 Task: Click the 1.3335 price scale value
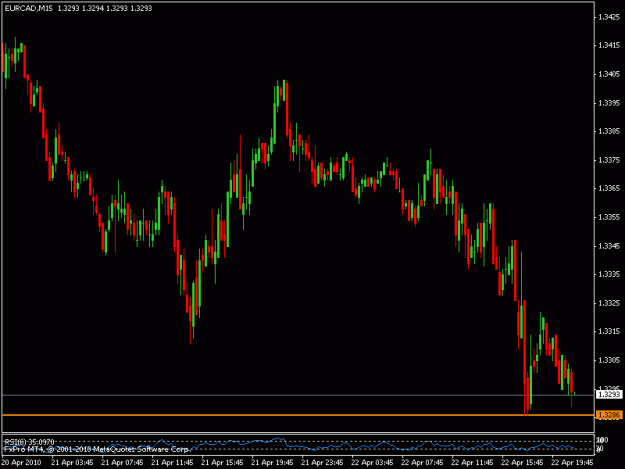click(x=609, y=274)
